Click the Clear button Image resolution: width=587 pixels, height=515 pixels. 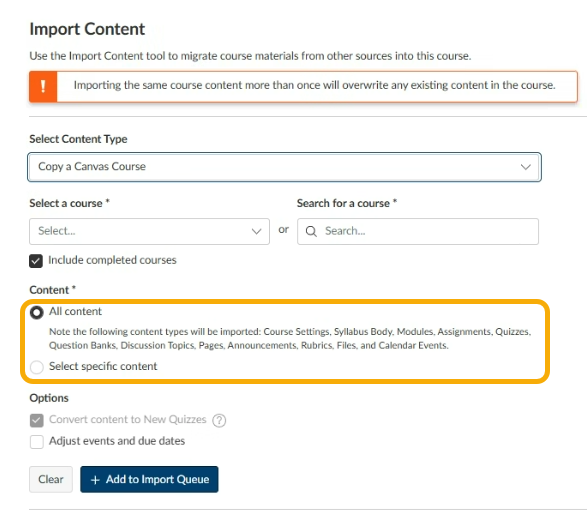(x=51, y=479)
